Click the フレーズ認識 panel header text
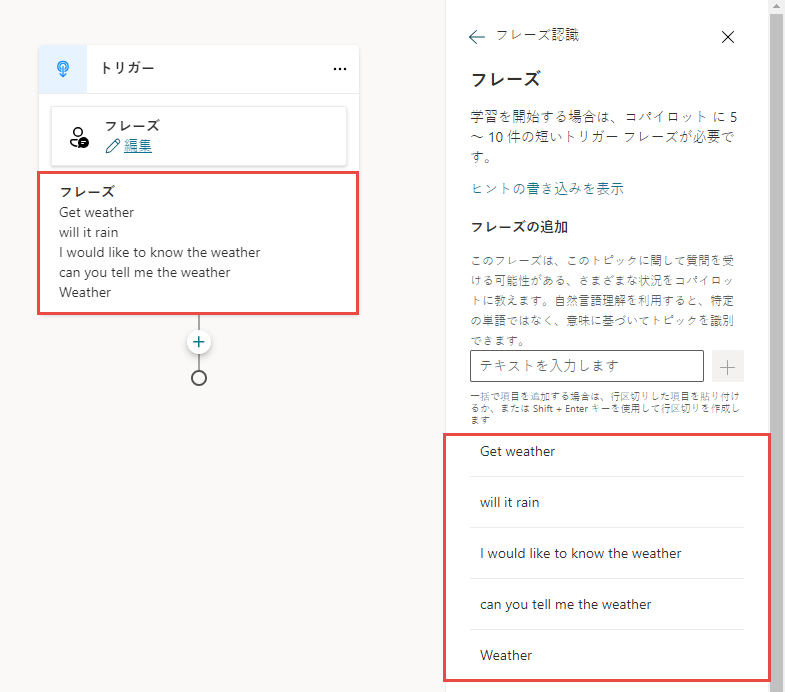The image size is (785, 692). coord(537,35)
